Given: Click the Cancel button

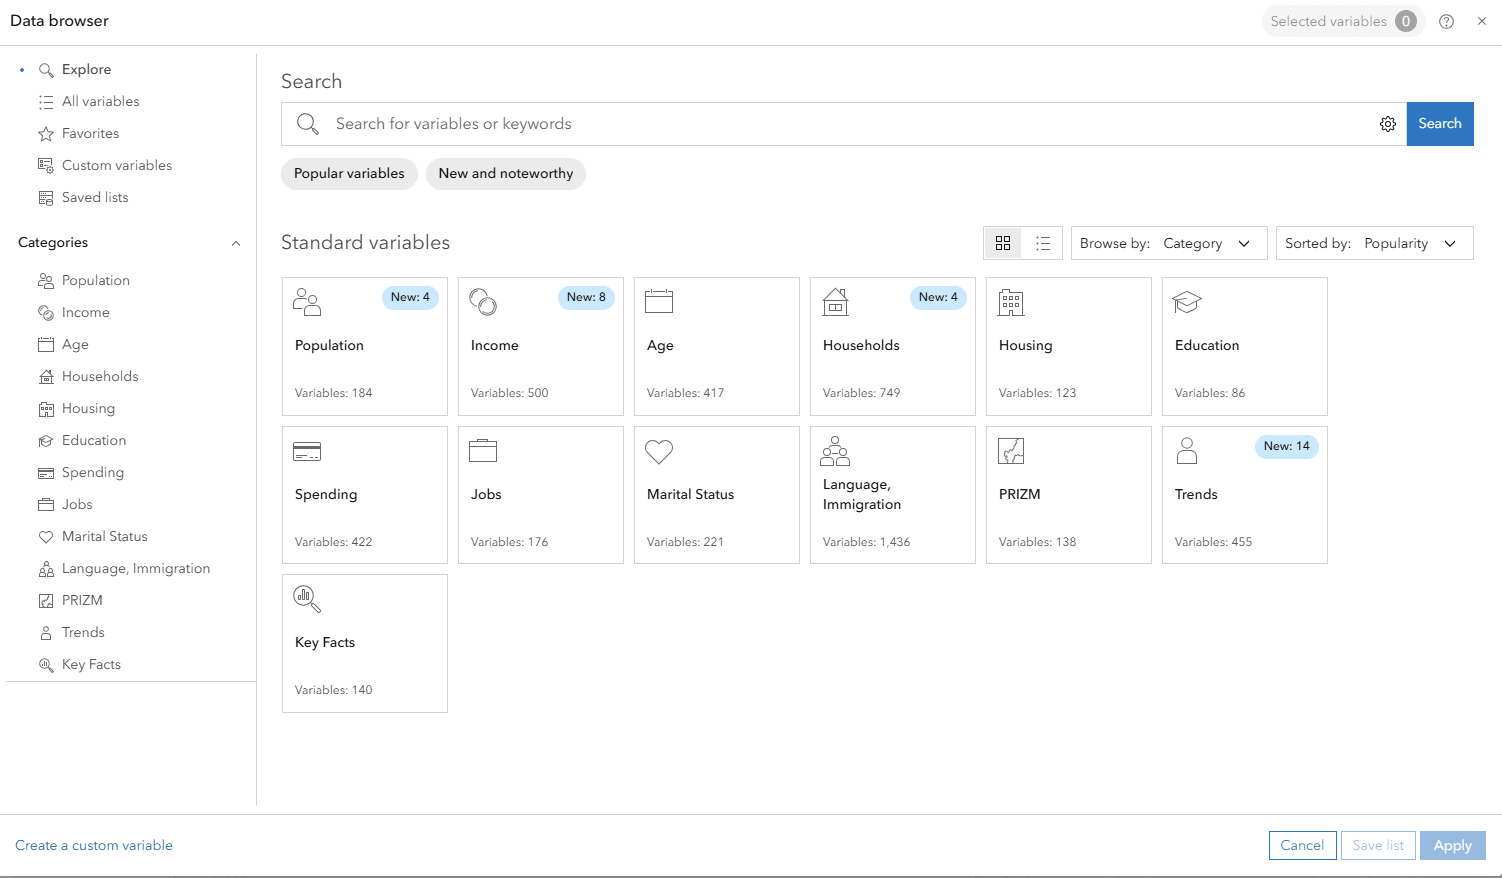Looking at the screenshot, I should pos(1302,846).
